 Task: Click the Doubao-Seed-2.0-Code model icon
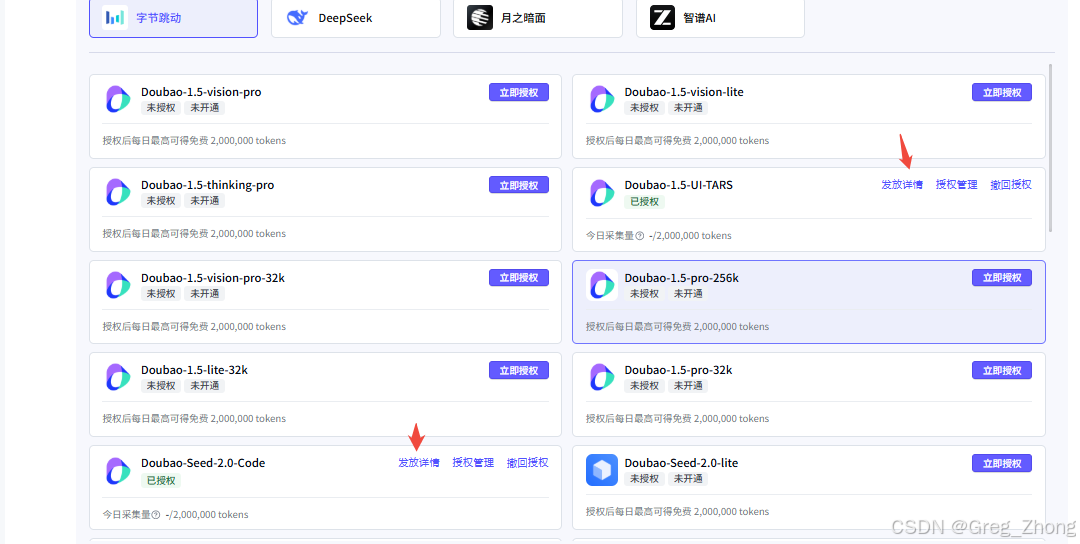tap(118, 471)
